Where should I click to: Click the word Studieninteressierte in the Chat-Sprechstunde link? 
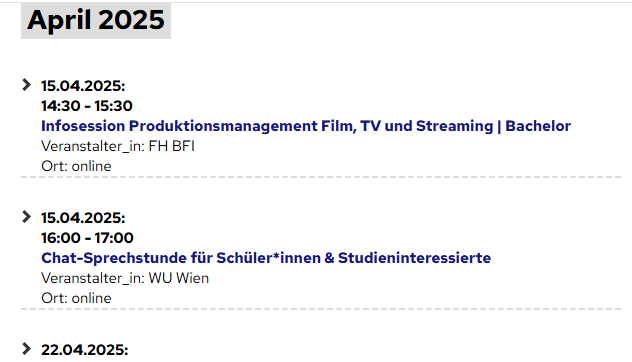(x=414, y=258)
